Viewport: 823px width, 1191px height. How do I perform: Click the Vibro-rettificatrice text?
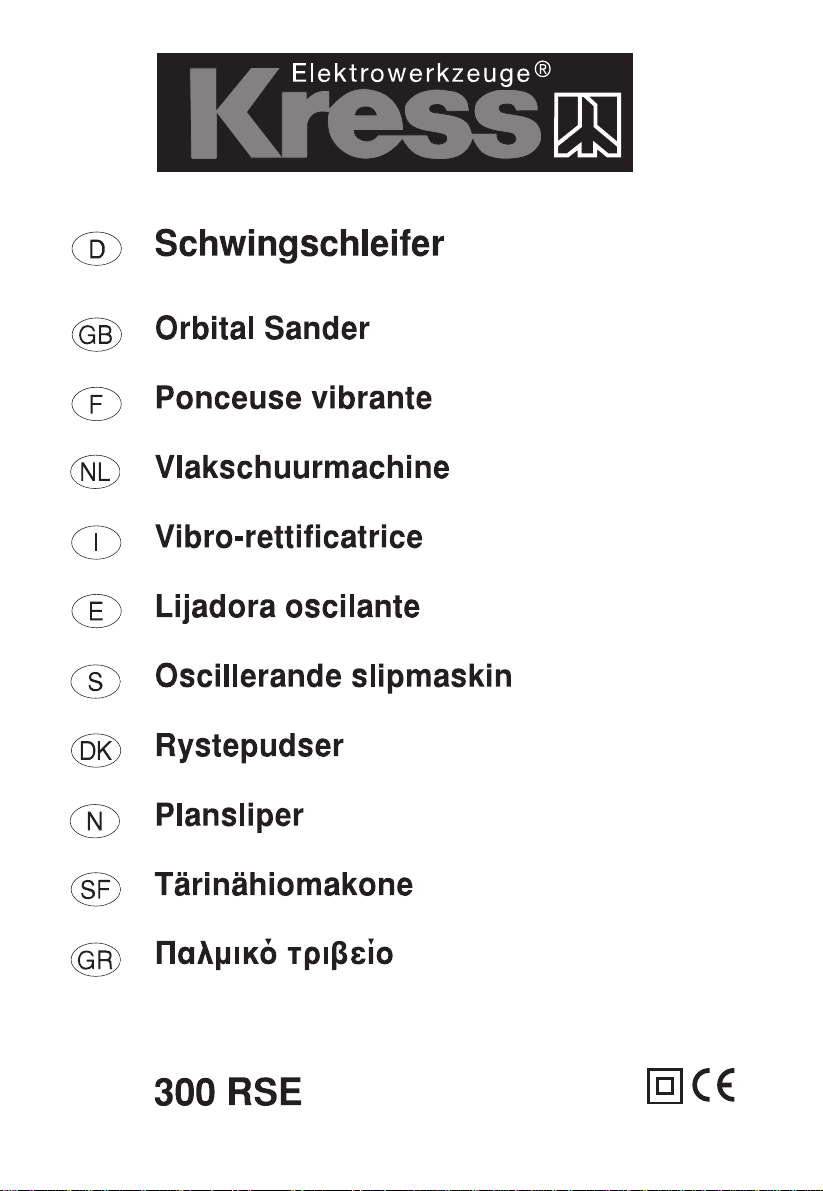[x=289, y=537]
